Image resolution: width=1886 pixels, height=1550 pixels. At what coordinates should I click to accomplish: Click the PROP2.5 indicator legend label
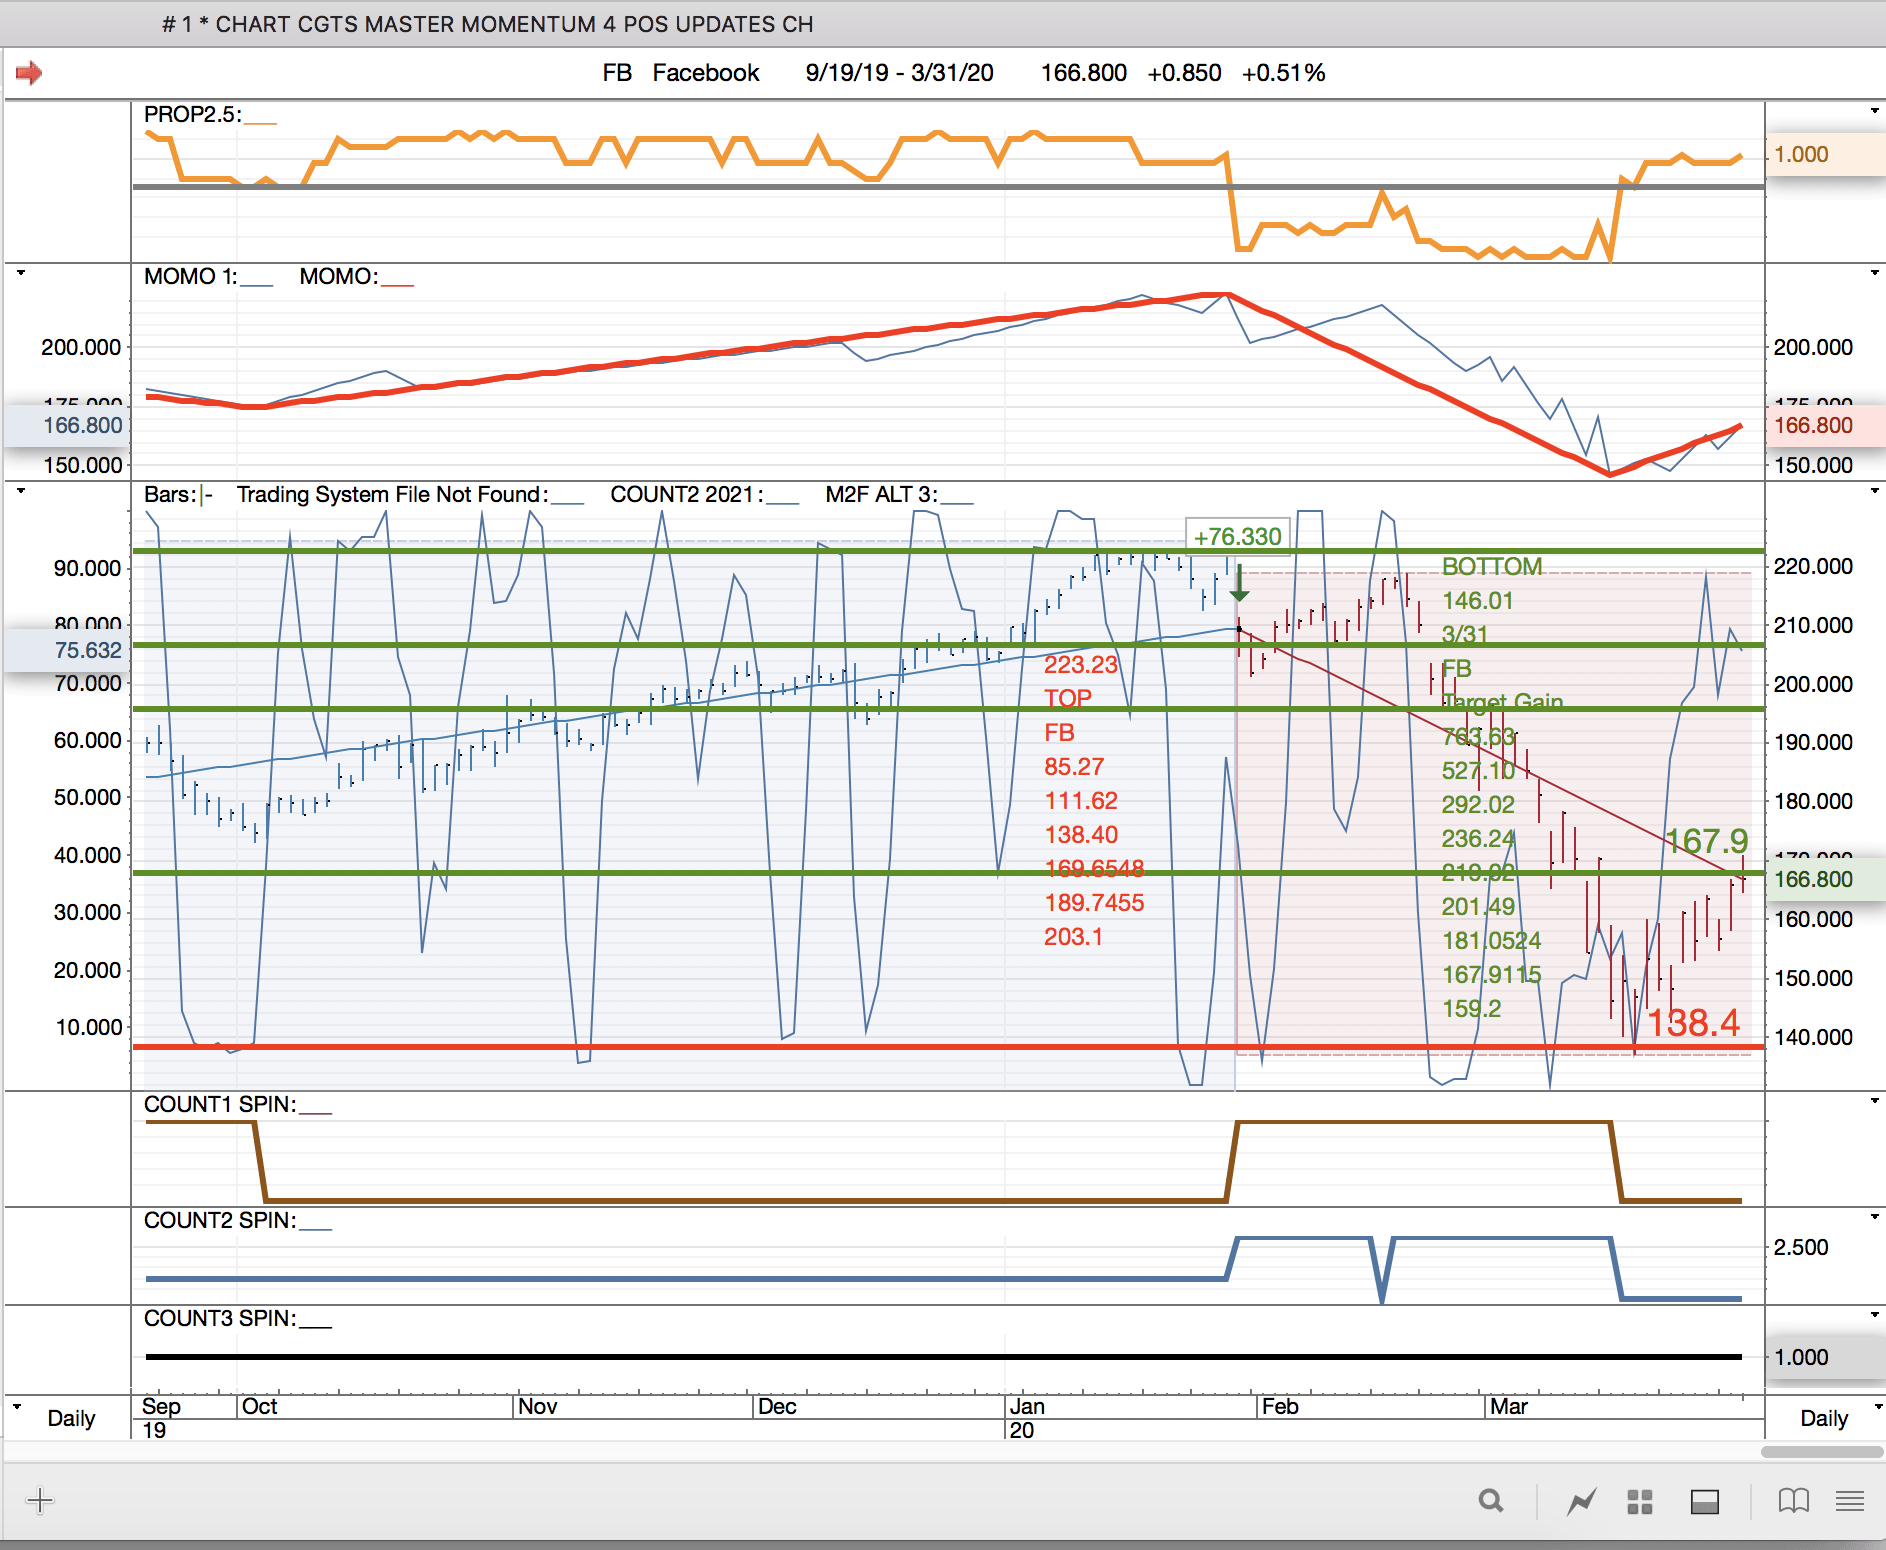coord(192,115)
